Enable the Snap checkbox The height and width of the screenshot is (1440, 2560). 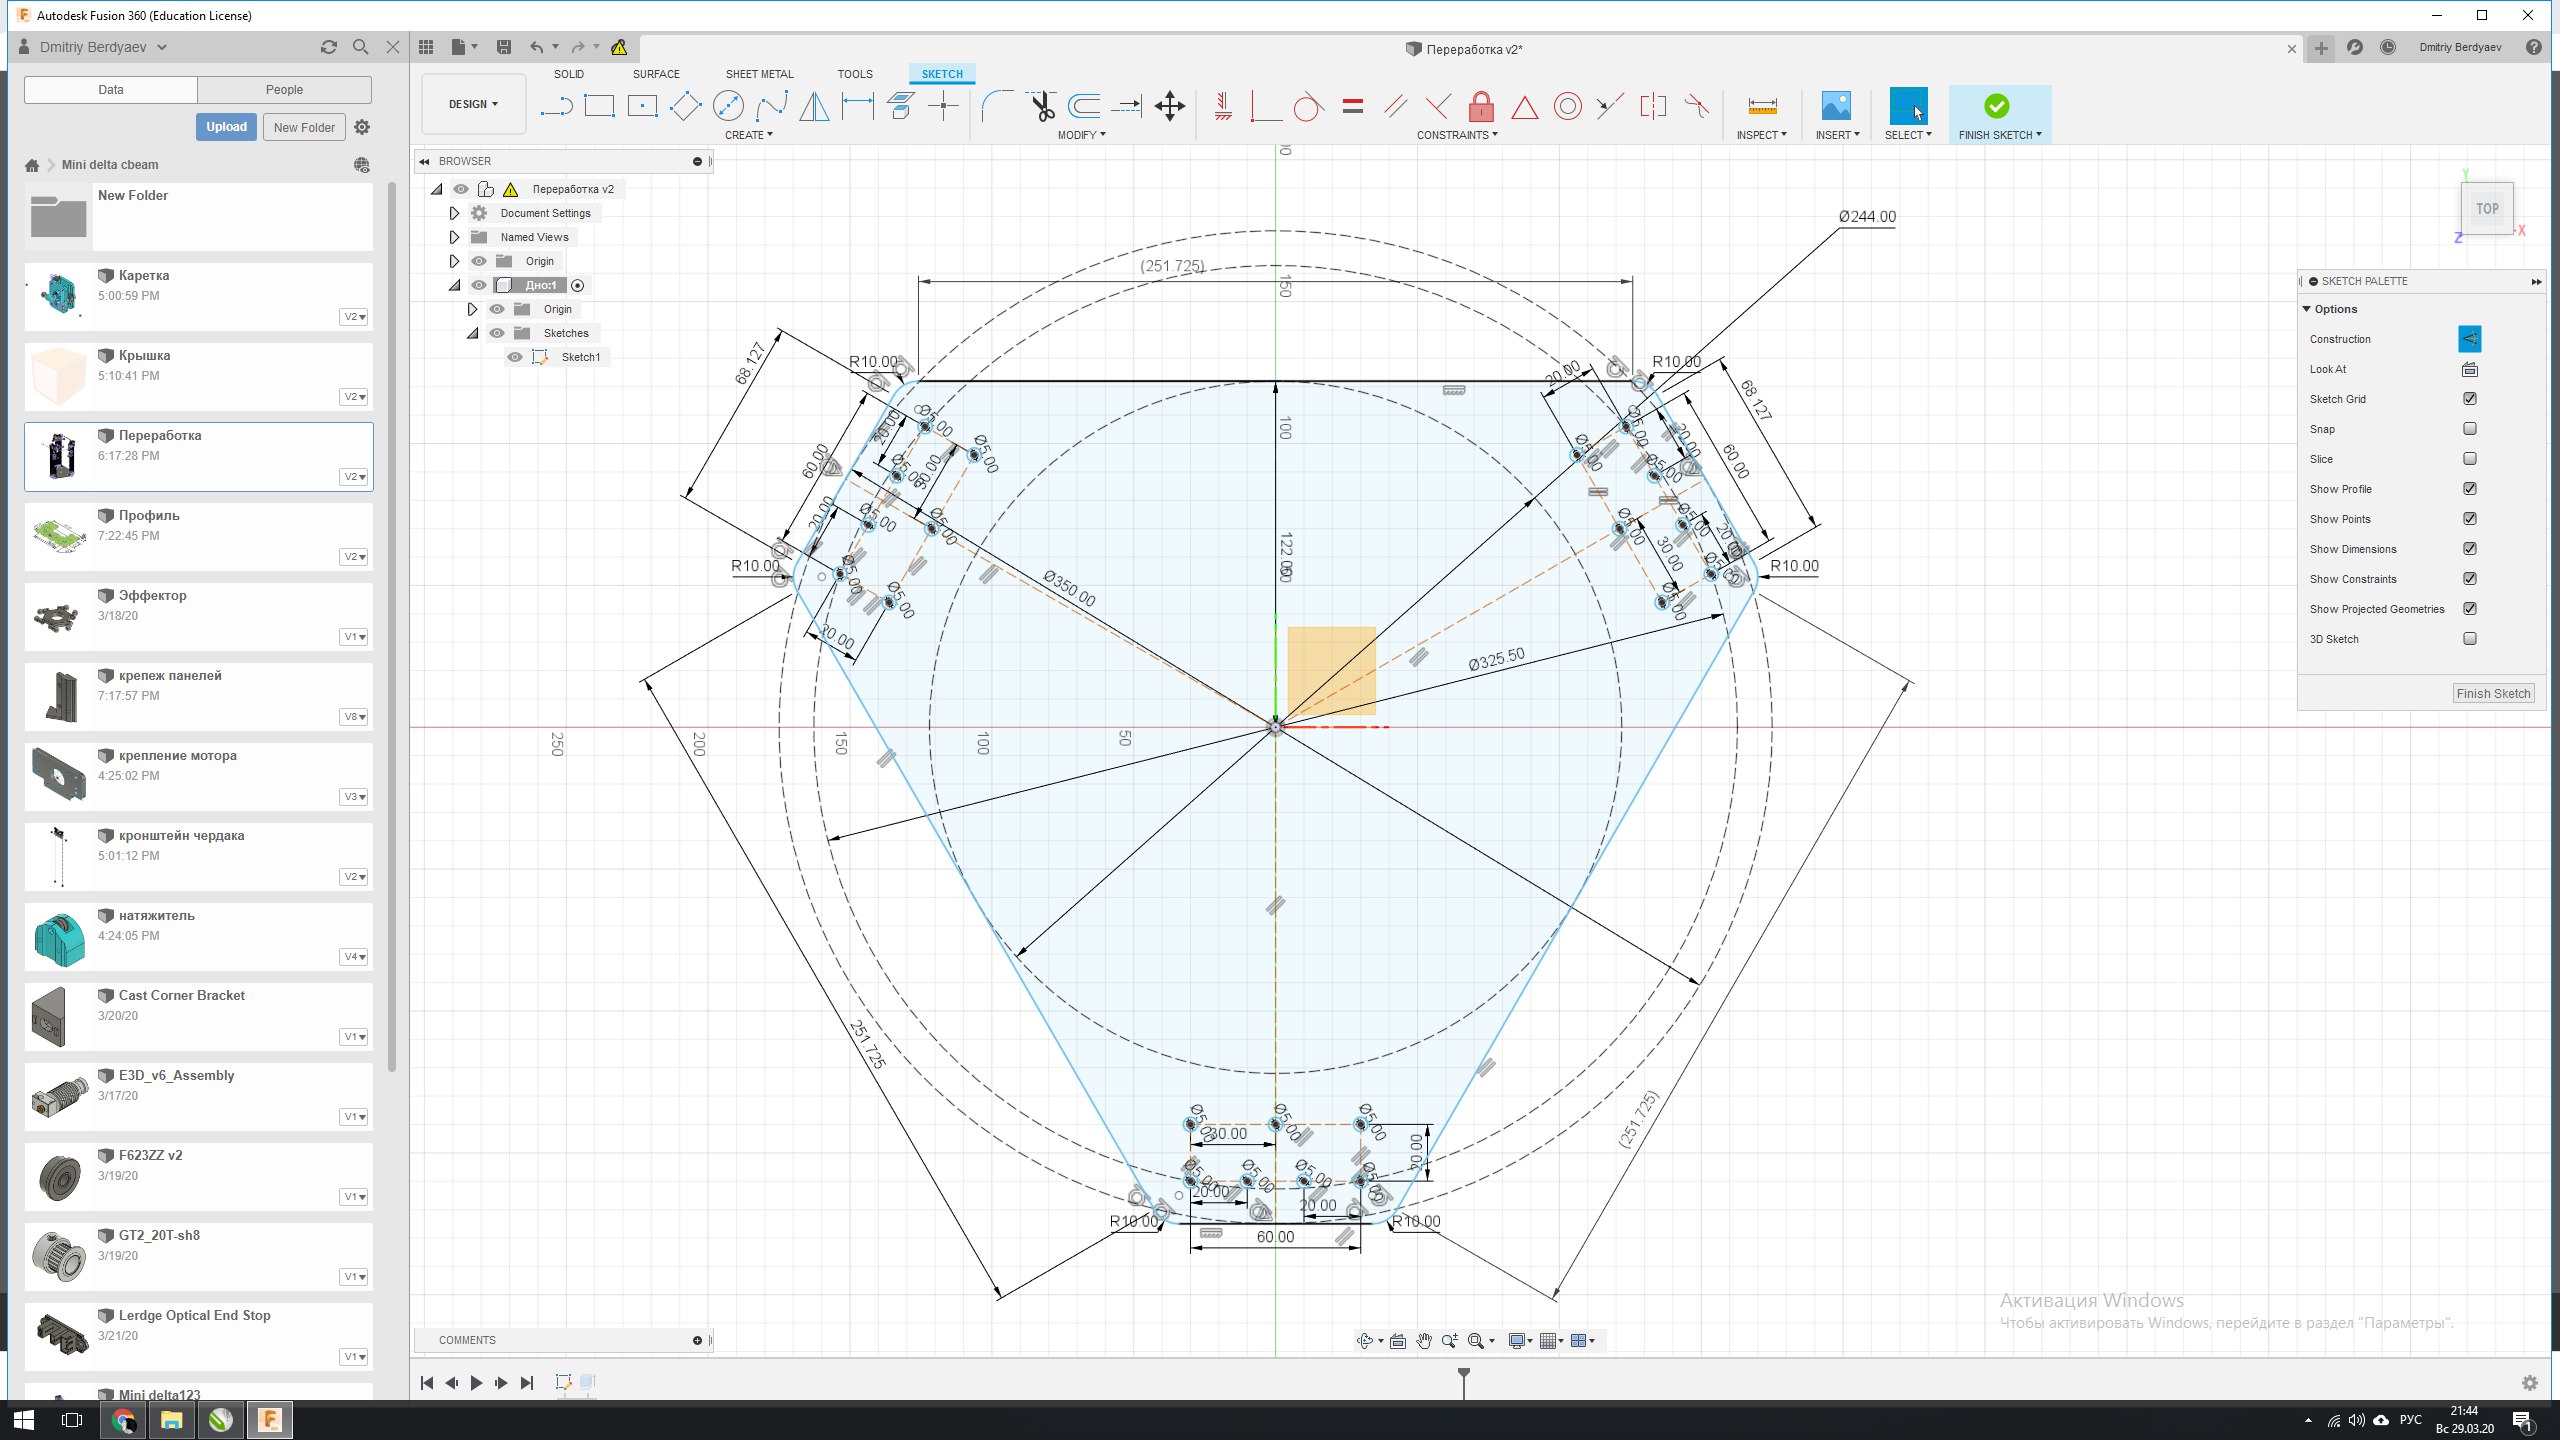2470,429
